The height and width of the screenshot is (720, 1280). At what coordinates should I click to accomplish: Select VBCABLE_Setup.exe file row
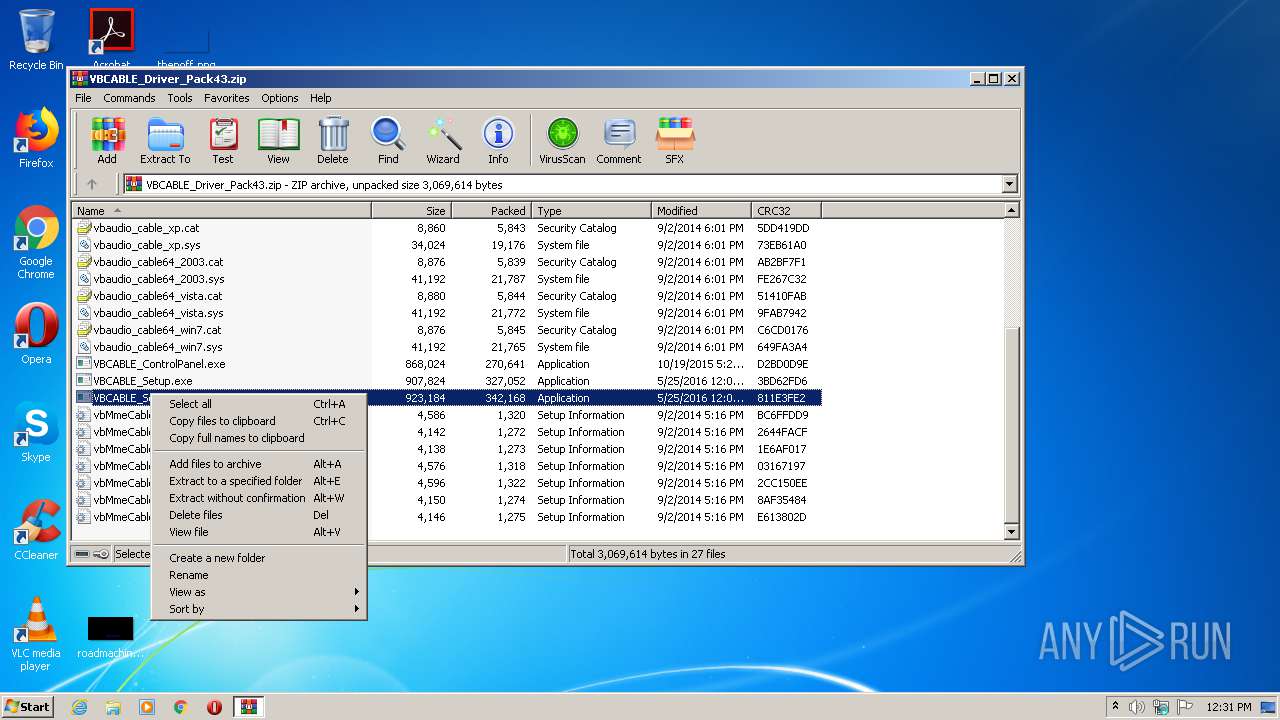click(448, 381)
